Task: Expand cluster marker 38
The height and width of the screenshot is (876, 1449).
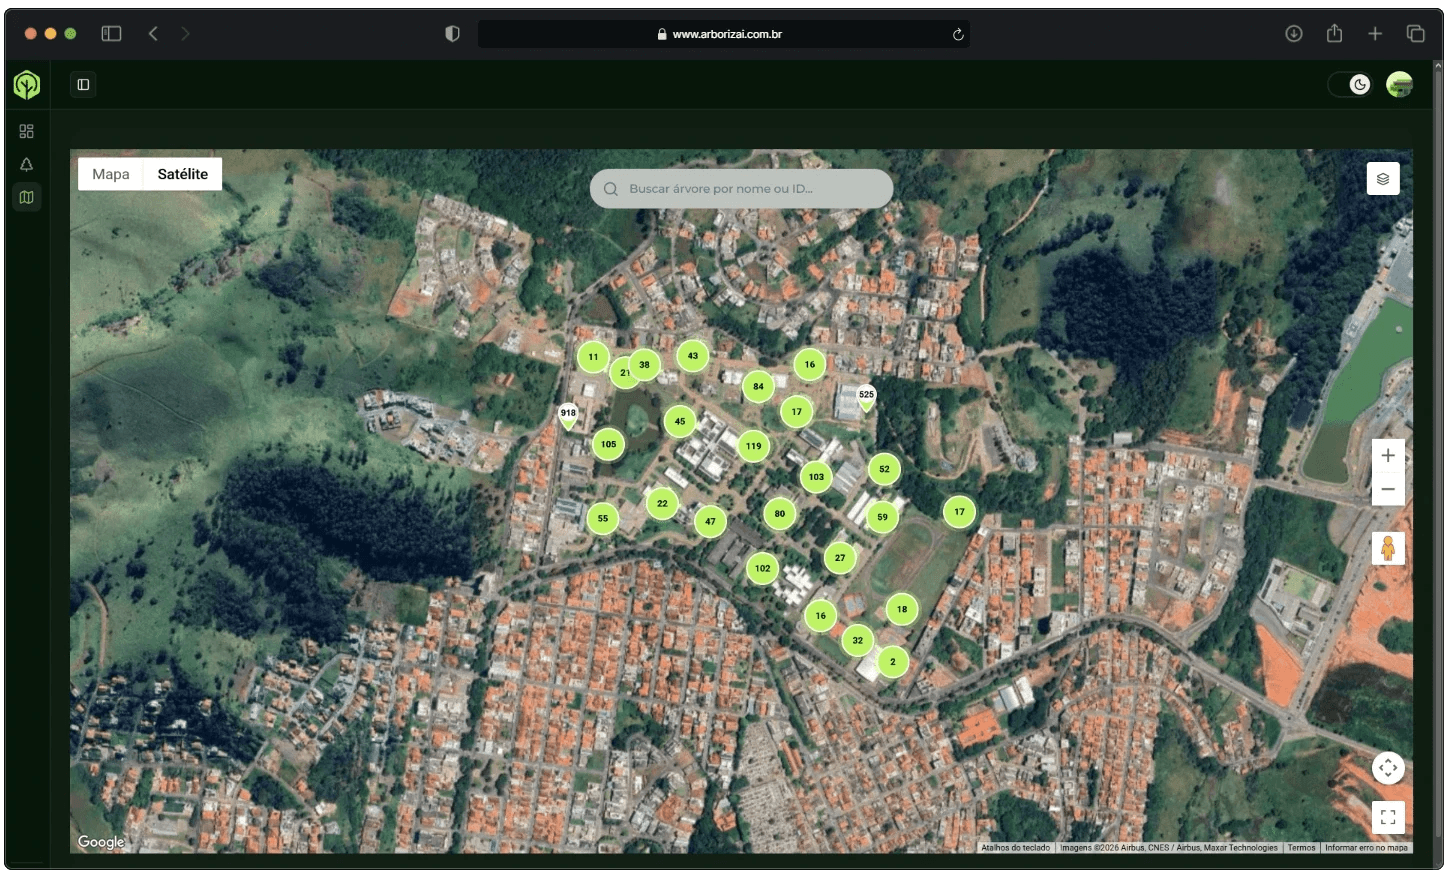Action: 644,365
